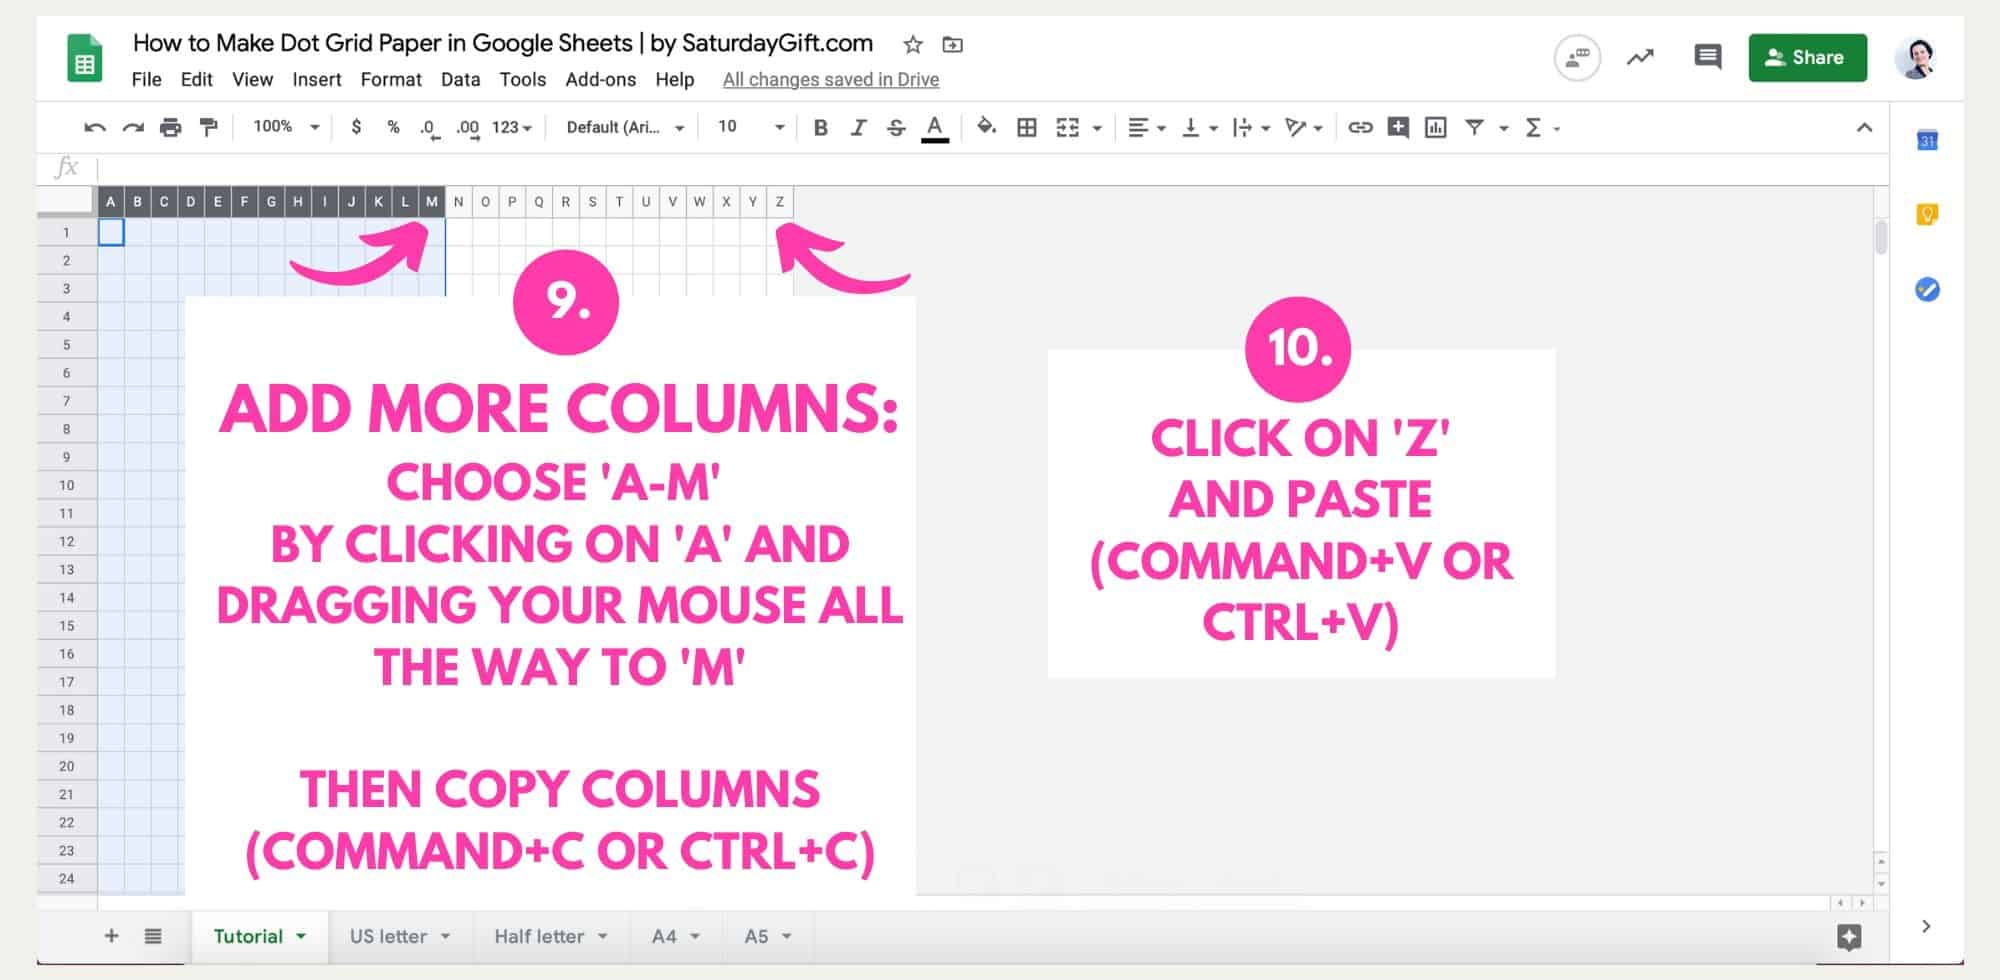Toggle bold formatting
The image size is (2000, 980).
pyautogui.click(x=820, y=128)
